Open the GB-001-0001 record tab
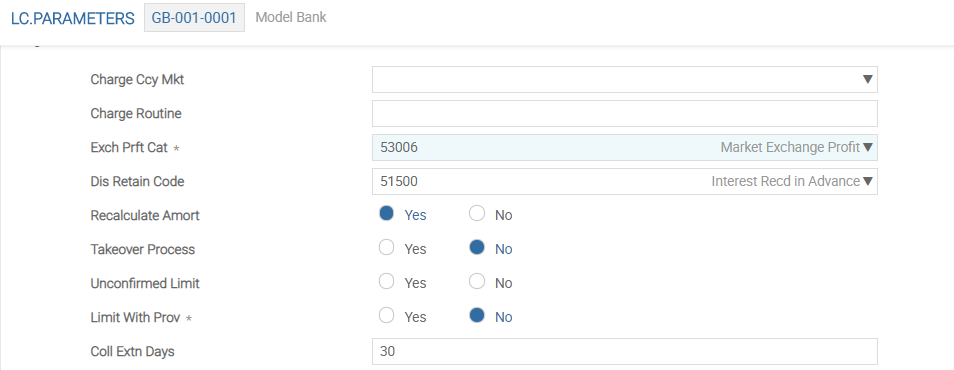Image resolution: width=954 pixels, height=370 pixels. click(x=194, y=18)
